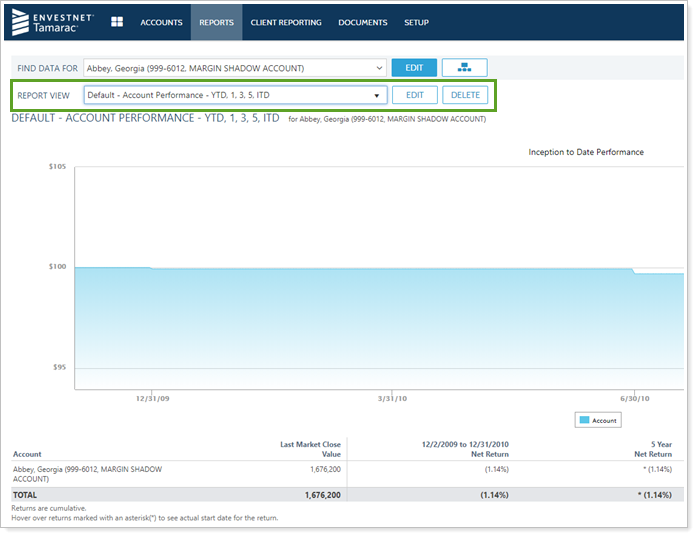Click the 5 Year Net Return header

661,449
